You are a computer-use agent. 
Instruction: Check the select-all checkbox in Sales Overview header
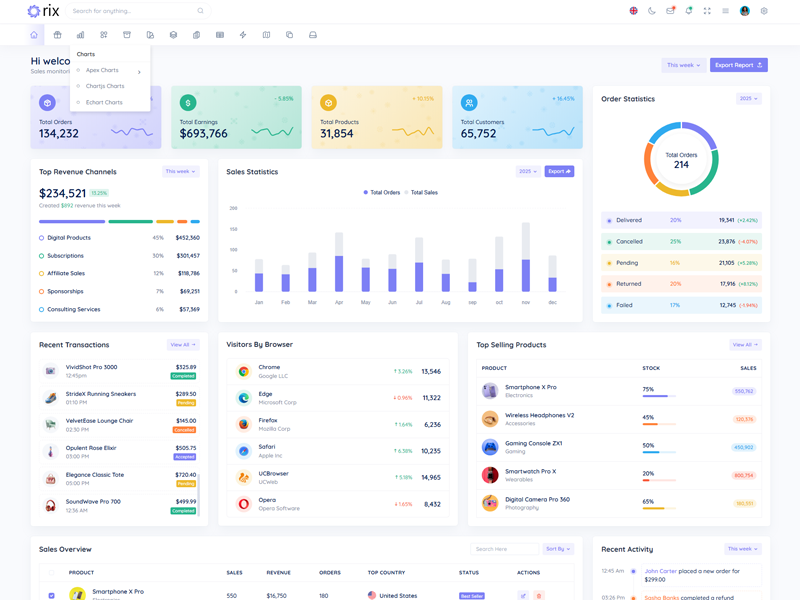(x=52, y=573)
